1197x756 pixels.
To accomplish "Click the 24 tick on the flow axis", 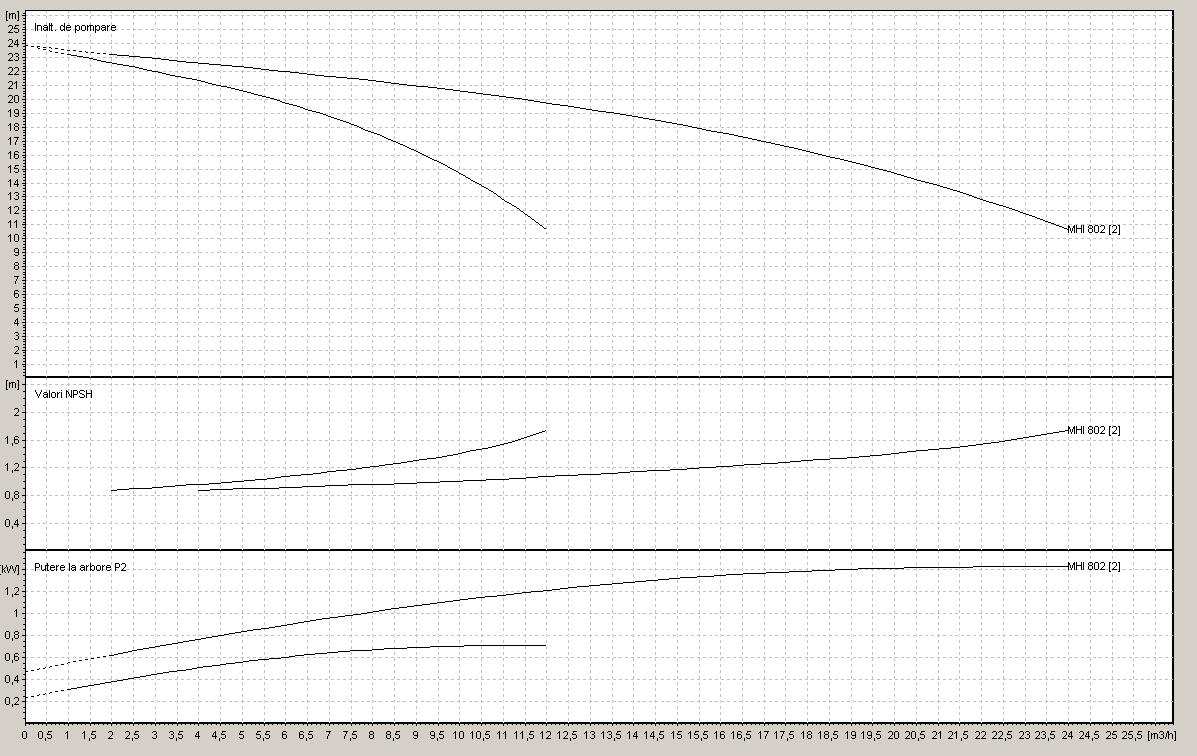I will pyautogui.click(x=1067, y=735).
